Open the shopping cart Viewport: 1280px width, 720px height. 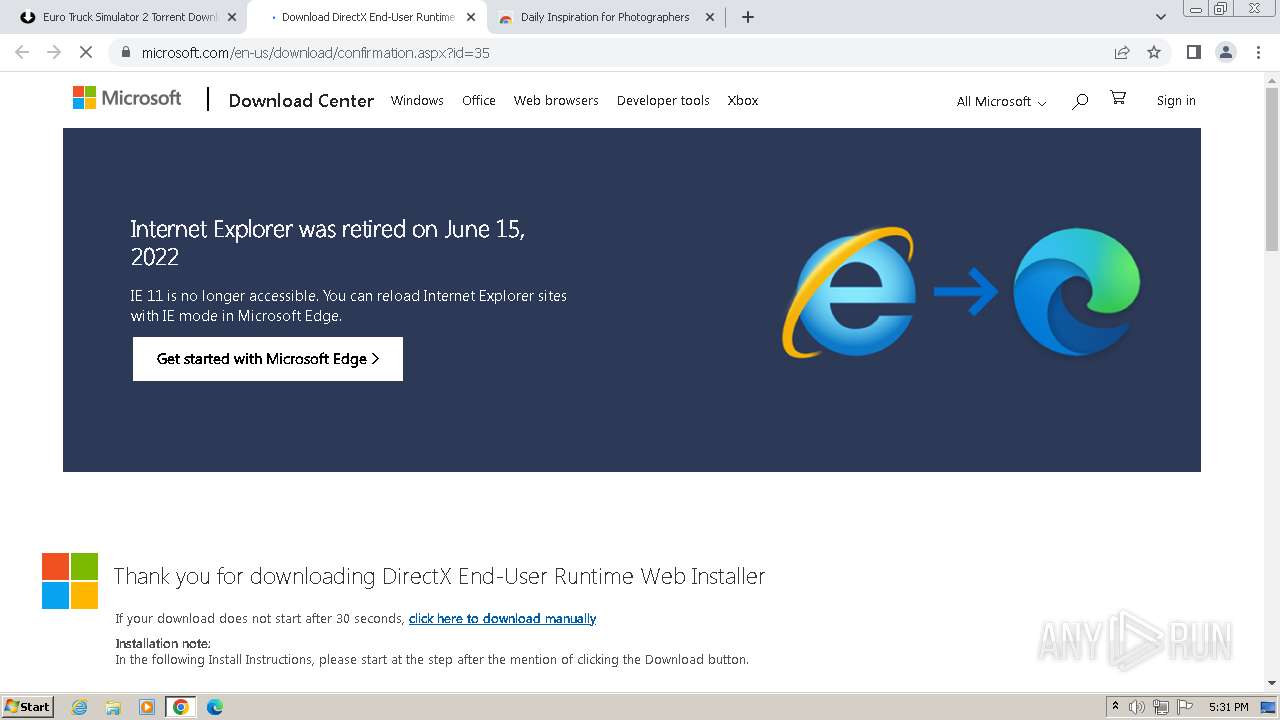coord(1118,98)
